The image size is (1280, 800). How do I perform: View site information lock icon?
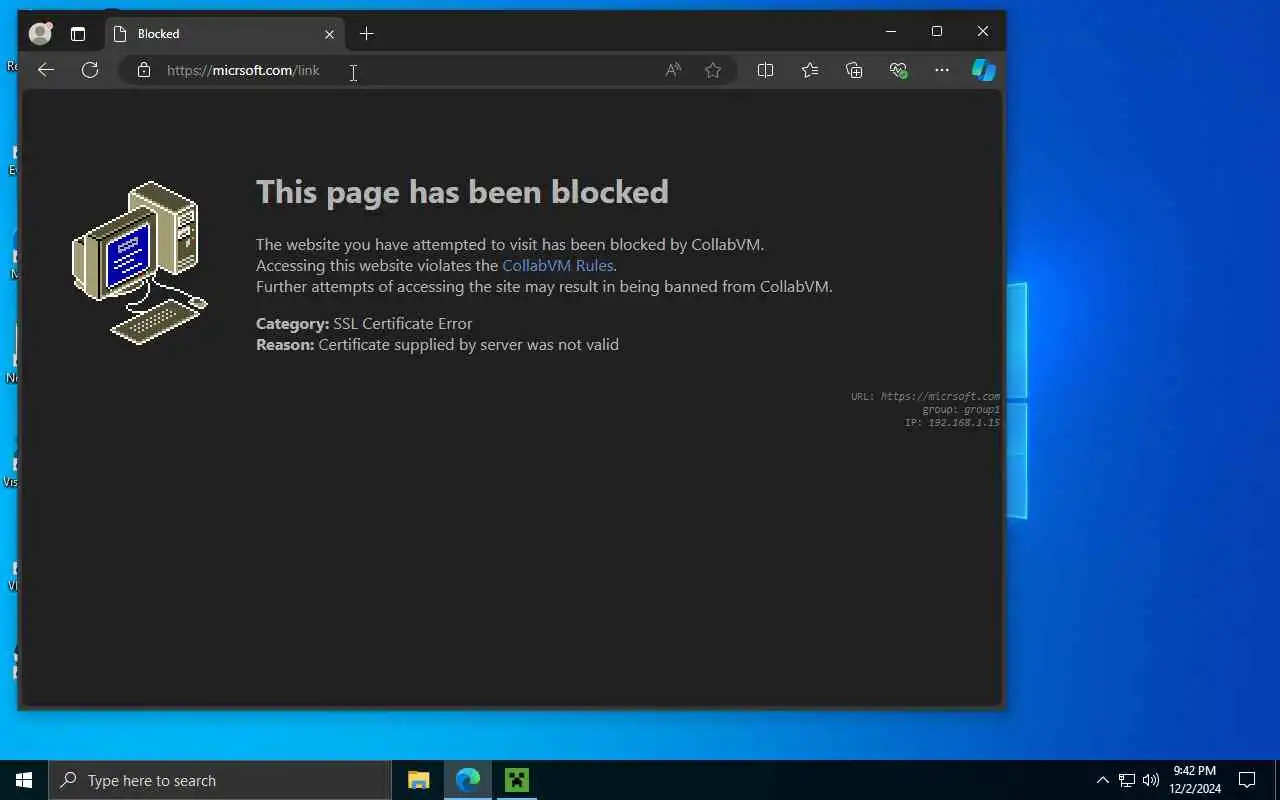click(x=144, y=70)
